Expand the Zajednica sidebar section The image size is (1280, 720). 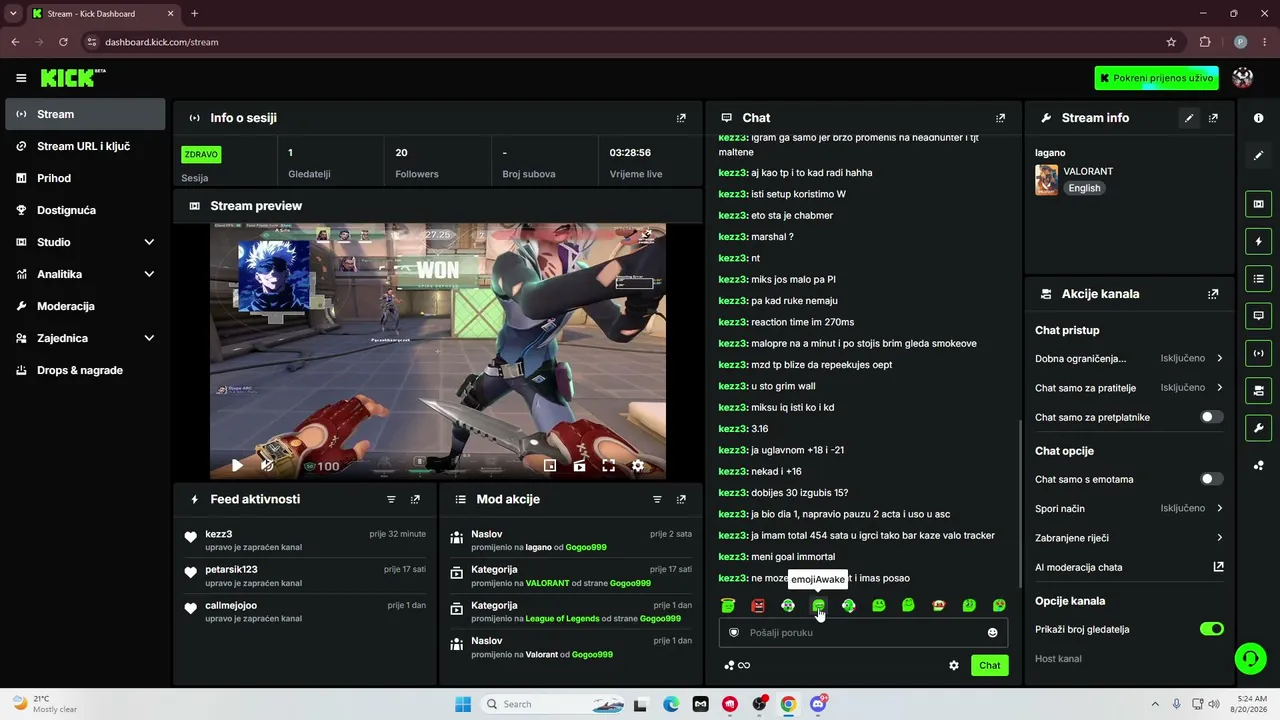coord(149,338)
